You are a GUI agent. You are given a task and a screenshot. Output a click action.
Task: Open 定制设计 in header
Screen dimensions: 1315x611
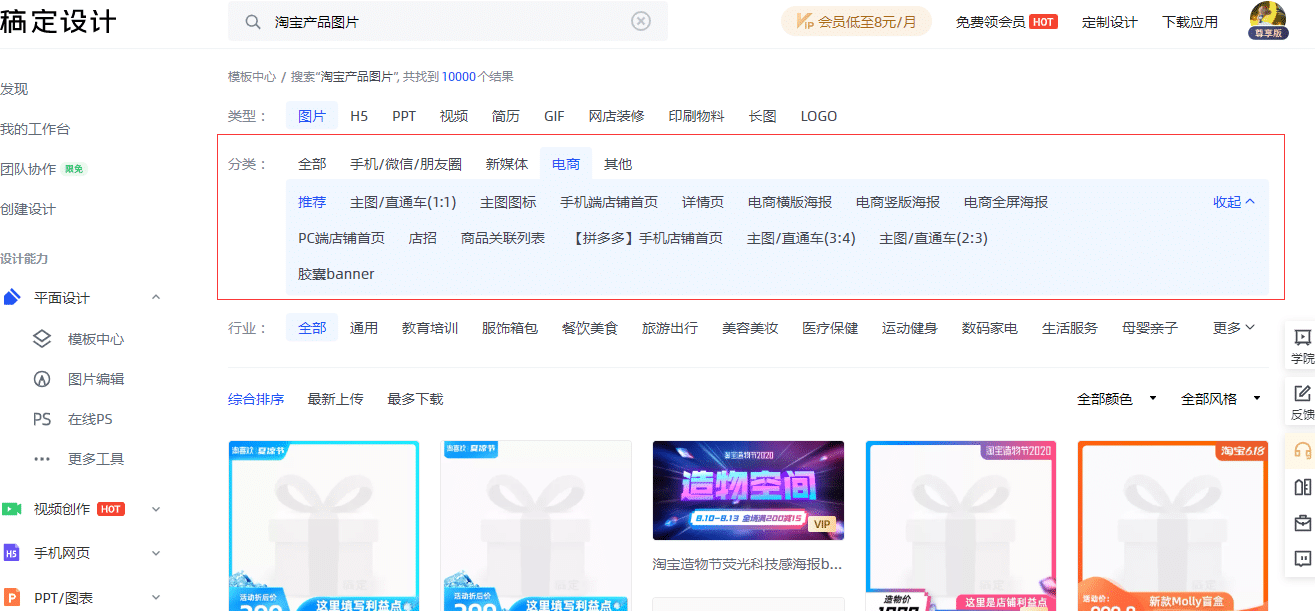1110,22
